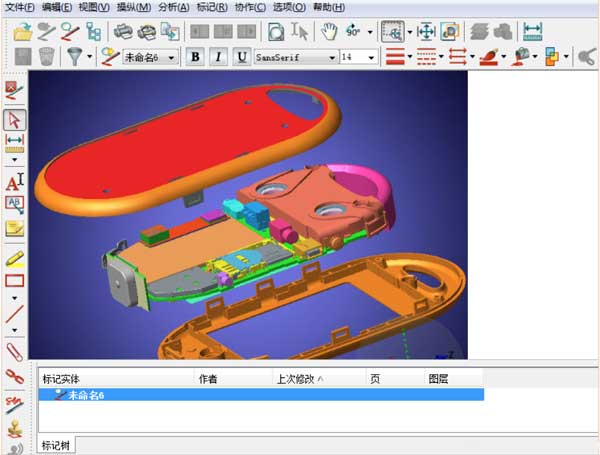Select the text annotation tool
600x455 pixels.
[x=14, y=182]
